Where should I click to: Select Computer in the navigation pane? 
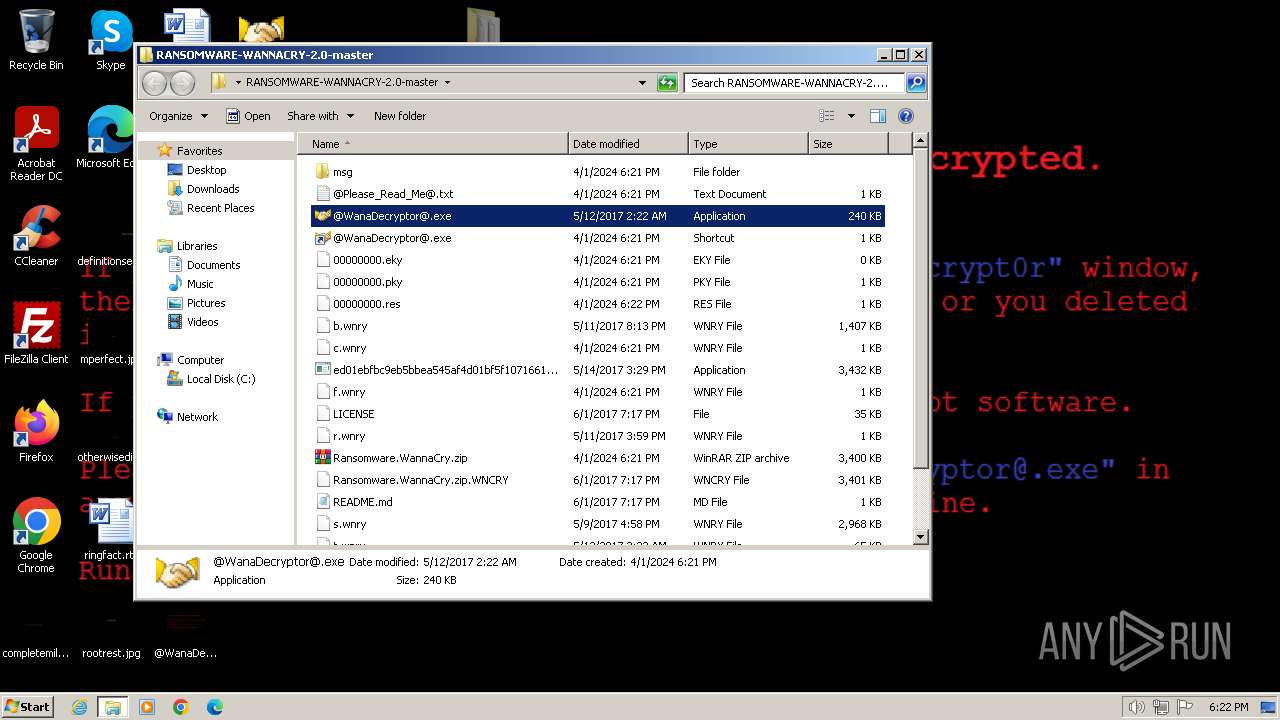(x=200, y=360)
